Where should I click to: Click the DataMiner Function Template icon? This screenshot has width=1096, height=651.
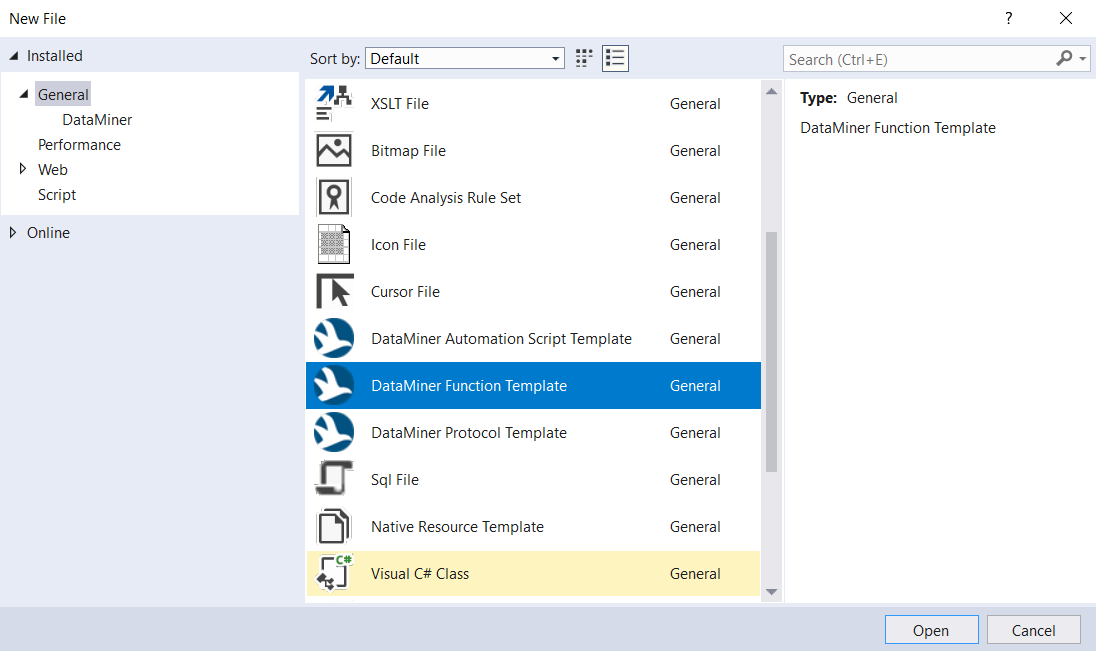tap(333, 385)
